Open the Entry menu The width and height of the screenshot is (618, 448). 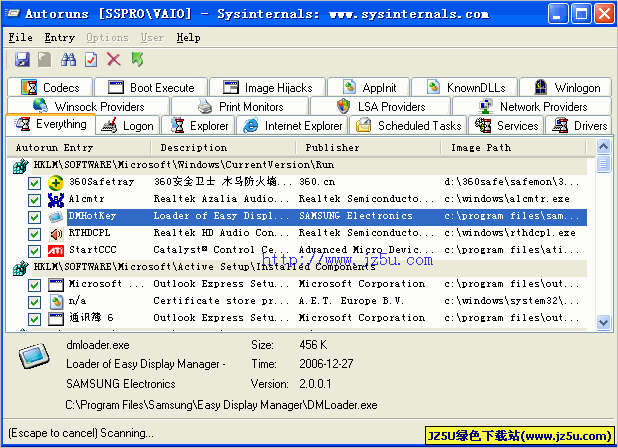point(60,37)
